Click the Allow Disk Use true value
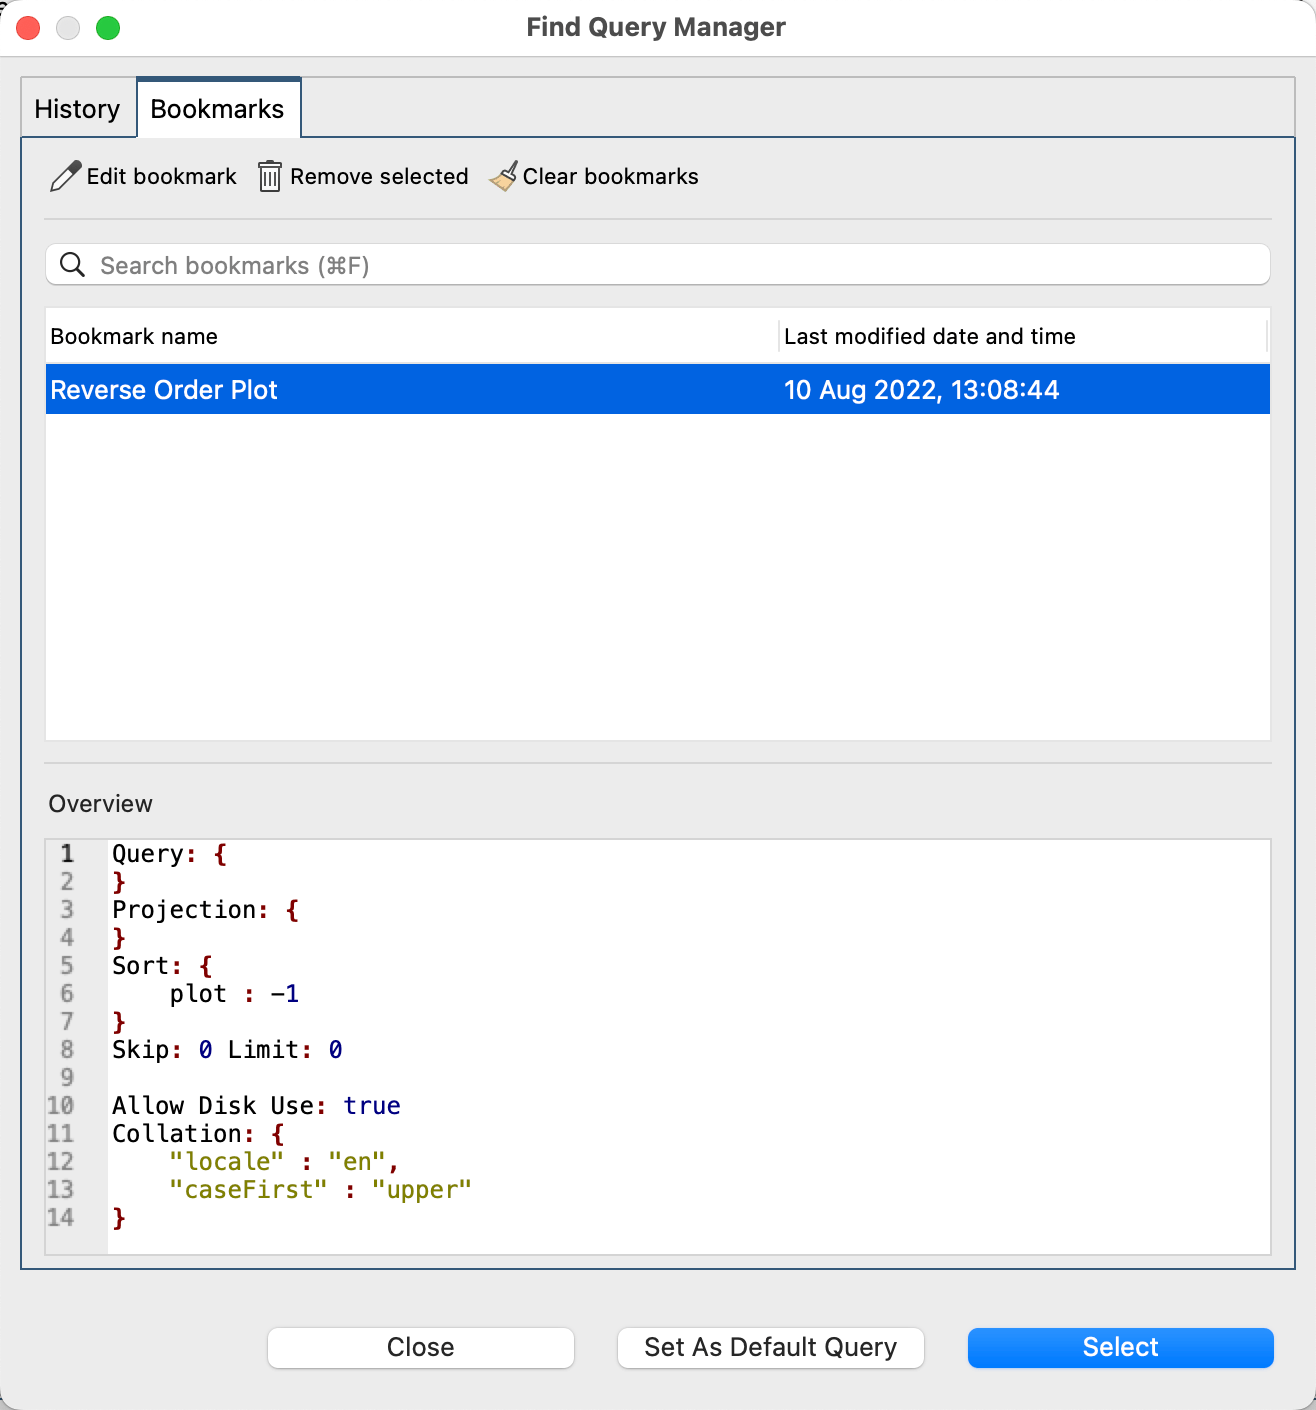The height and width of the screenshot is (1410, 1316). (x=372, y=1105)
